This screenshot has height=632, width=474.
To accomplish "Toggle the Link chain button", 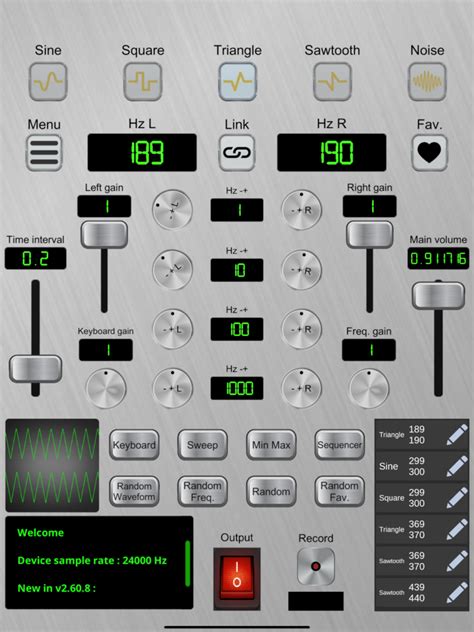I will [237, 153].
